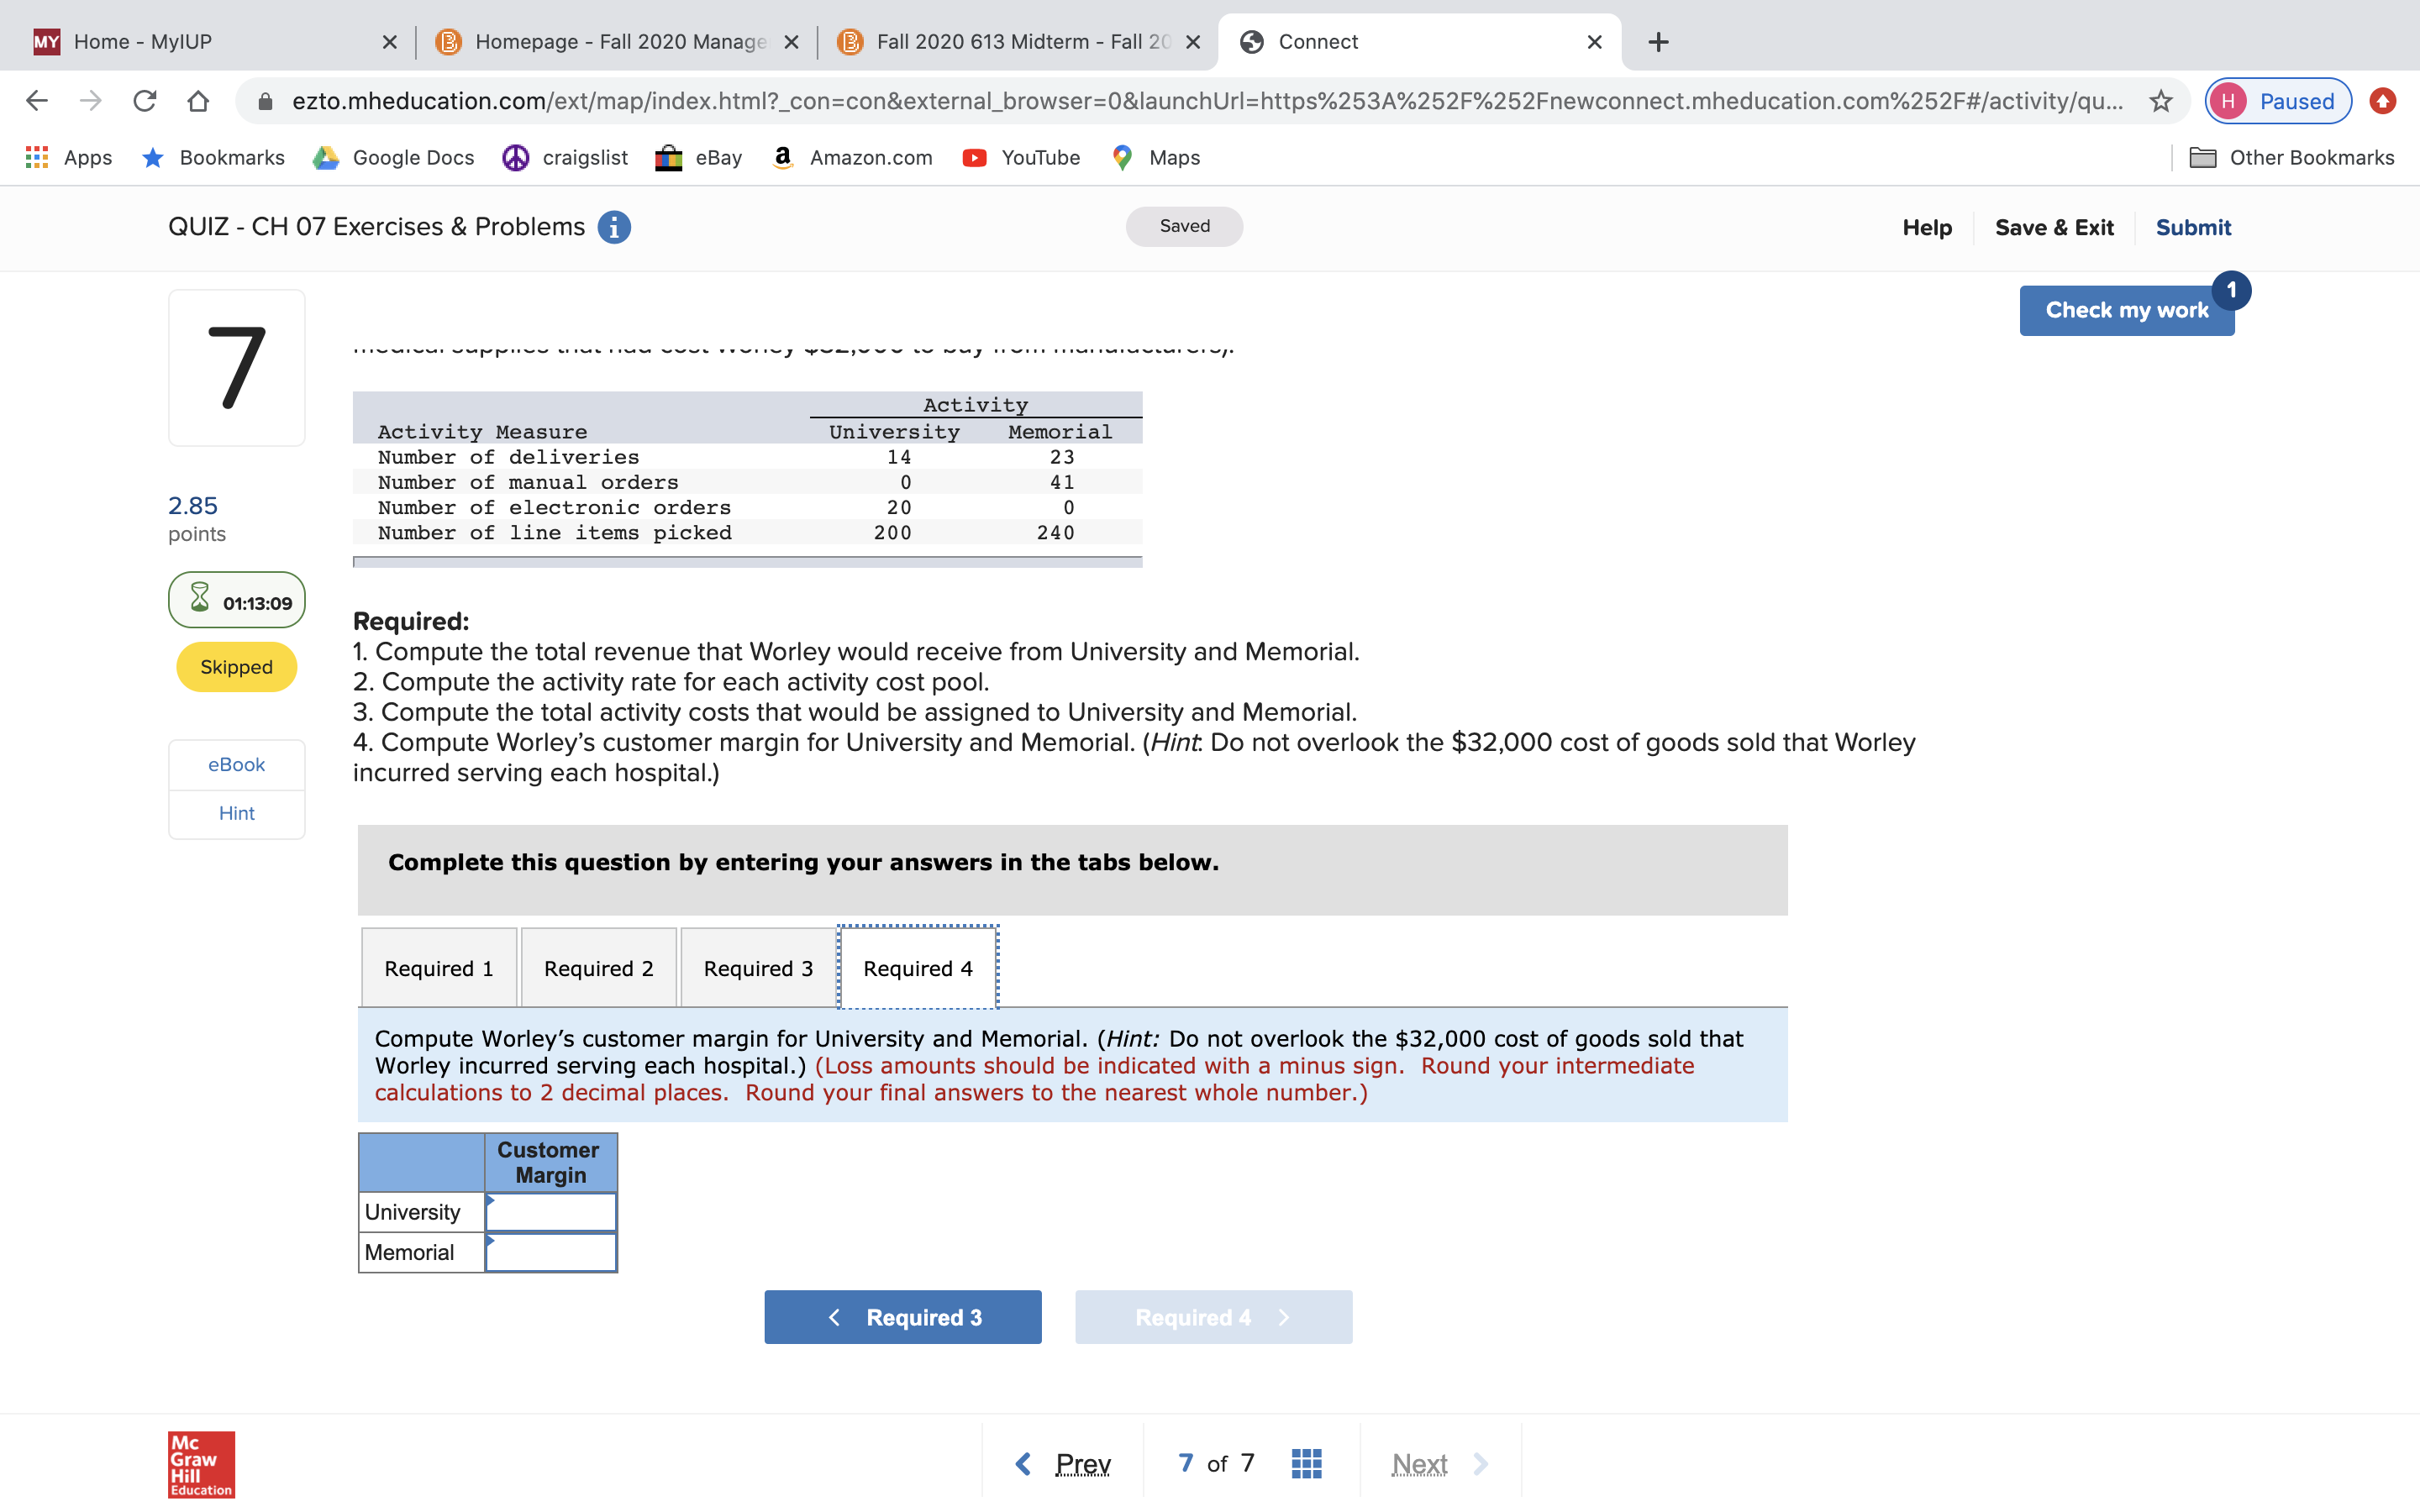Open Other Bookmarks folder
This screenshot has width=2420, height=1512.
[x=2292, y=157]
